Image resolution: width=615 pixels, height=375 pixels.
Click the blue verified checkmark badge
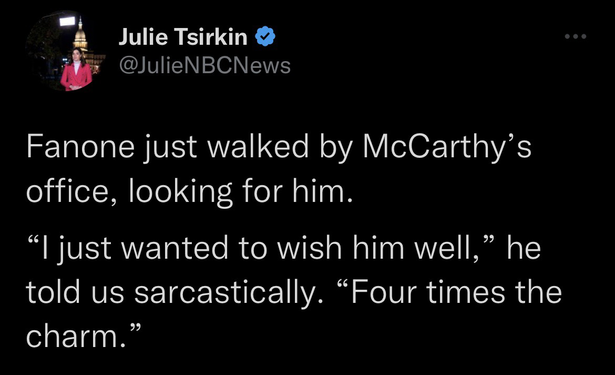tap(265, 36)
